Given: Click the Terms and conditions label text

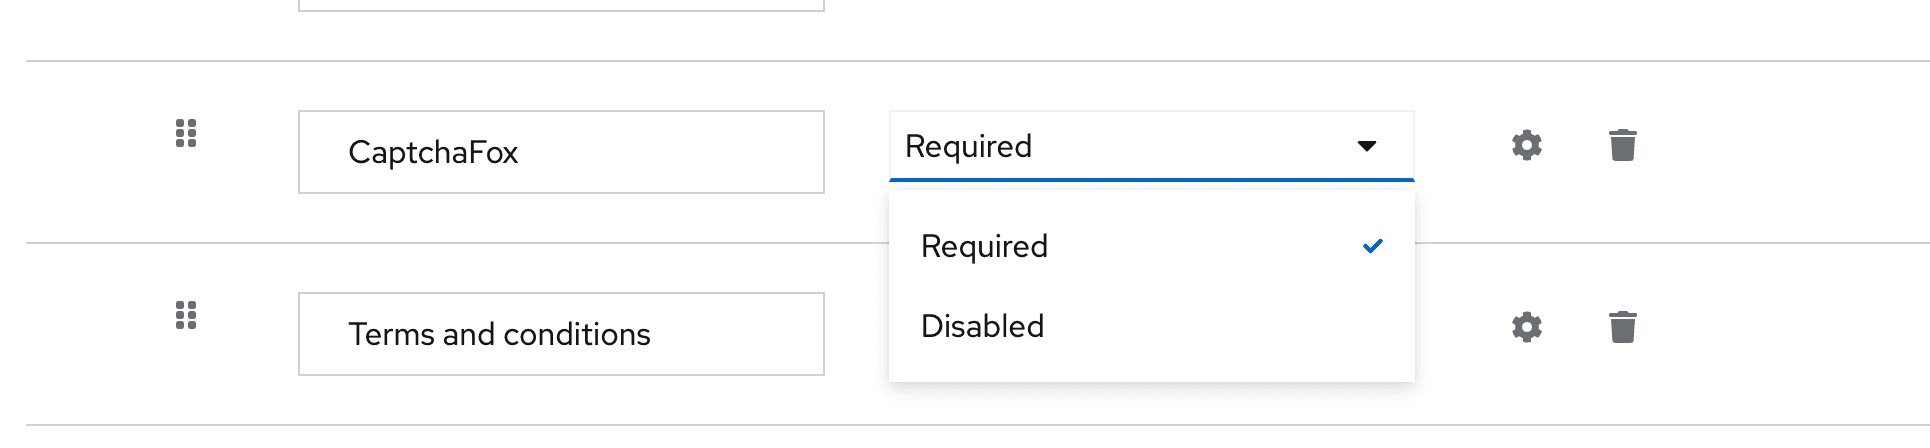Looking at the screenshot, I should click(499, 334).
